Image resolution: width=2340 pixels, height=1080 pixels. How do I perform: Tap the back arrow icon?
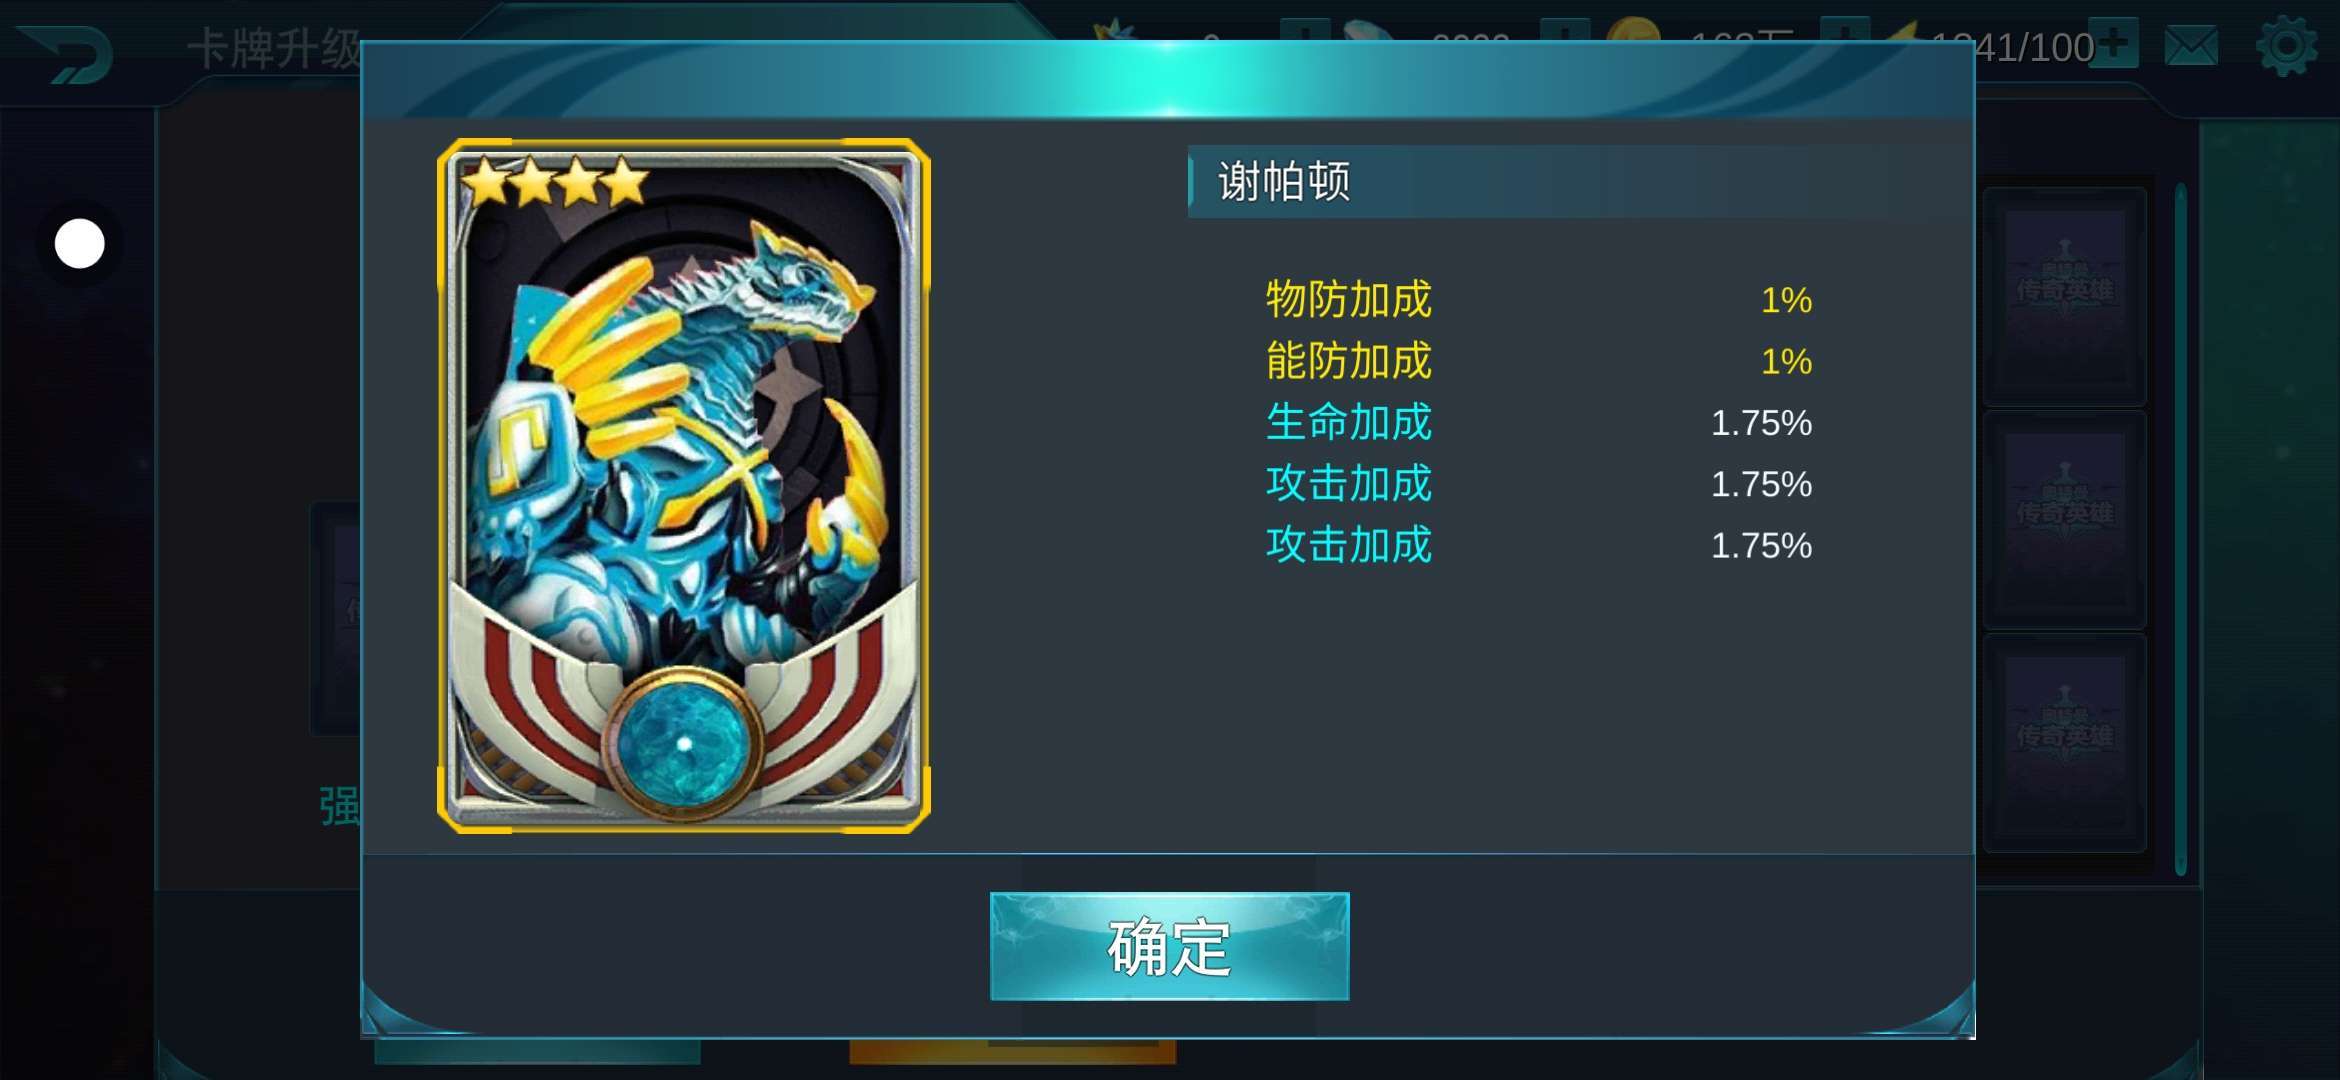pos(66,53)
